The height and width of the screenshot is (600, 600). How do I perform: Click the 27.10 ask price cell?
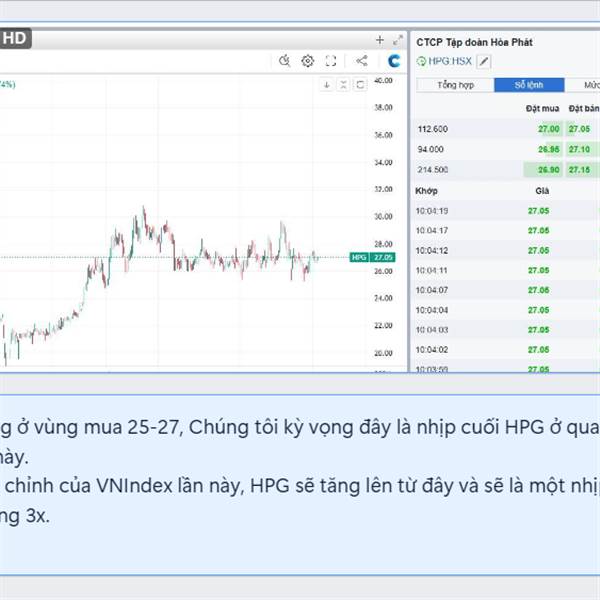coord(579,149)
